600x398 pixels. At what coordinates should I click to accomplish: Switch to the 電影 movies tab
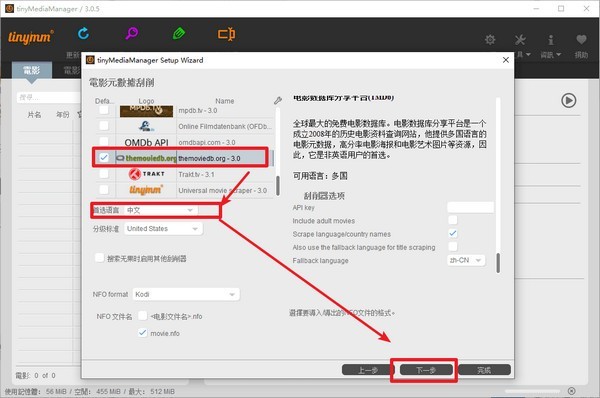click(x=32, y=70)
